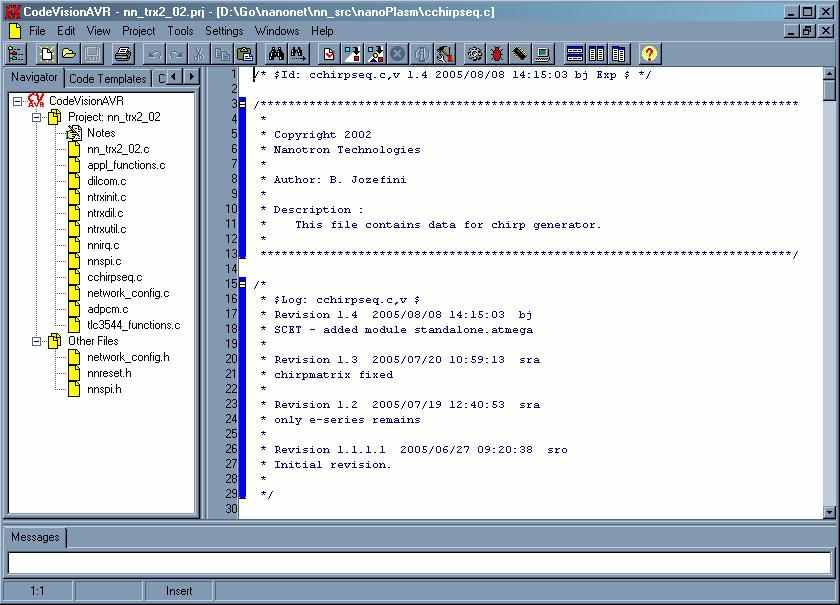Image resolution: width=840 pixels, height=605 pixels.
Task: Open the Settings menu
Action: [224, 31]
